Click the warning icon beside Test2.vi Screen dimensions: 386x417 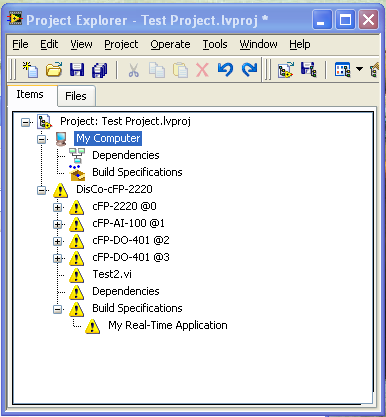pos(76,275)
